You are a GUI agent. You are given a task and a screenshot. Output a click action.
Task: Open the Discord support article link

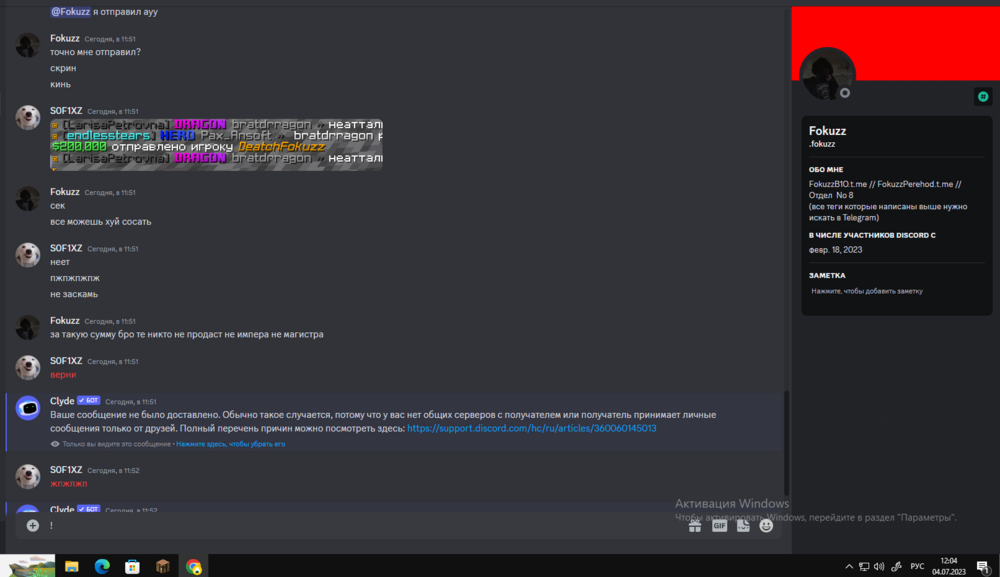click(x=531, y=428)
